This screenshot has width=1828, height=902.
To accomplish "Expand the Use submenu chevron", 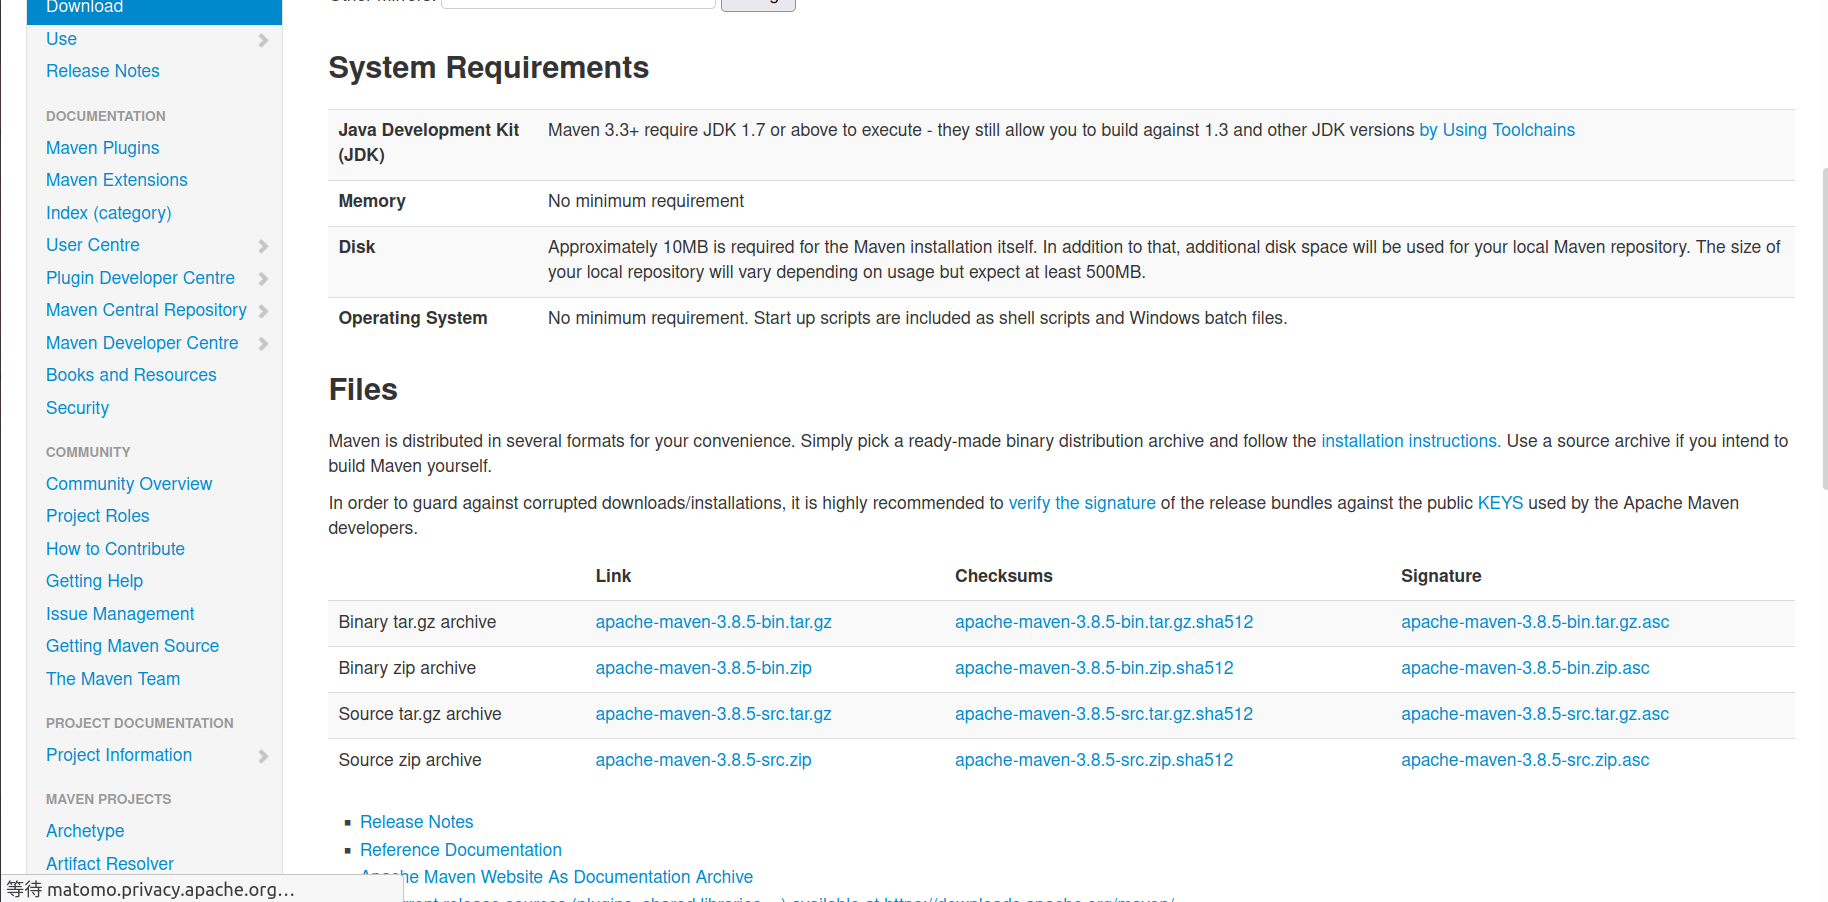I will 264,40.
